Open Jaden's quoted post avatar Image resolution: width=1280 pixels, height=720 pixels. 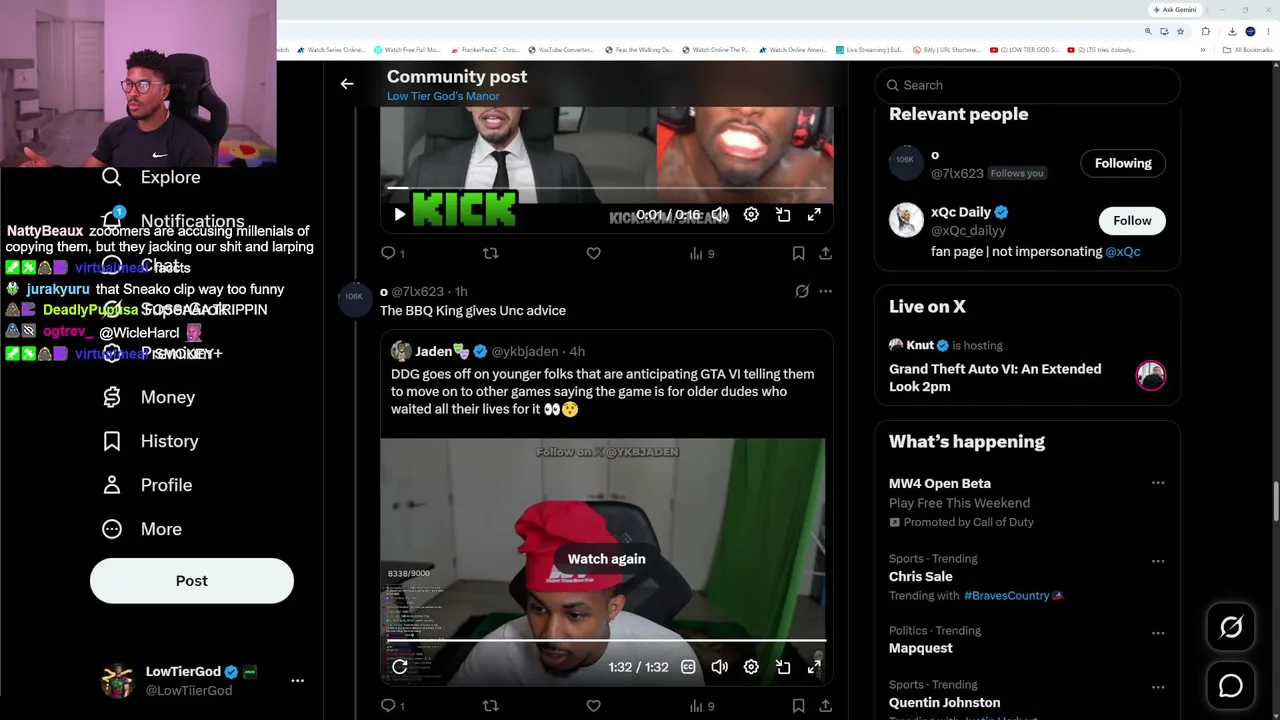(x=401, y=351)
